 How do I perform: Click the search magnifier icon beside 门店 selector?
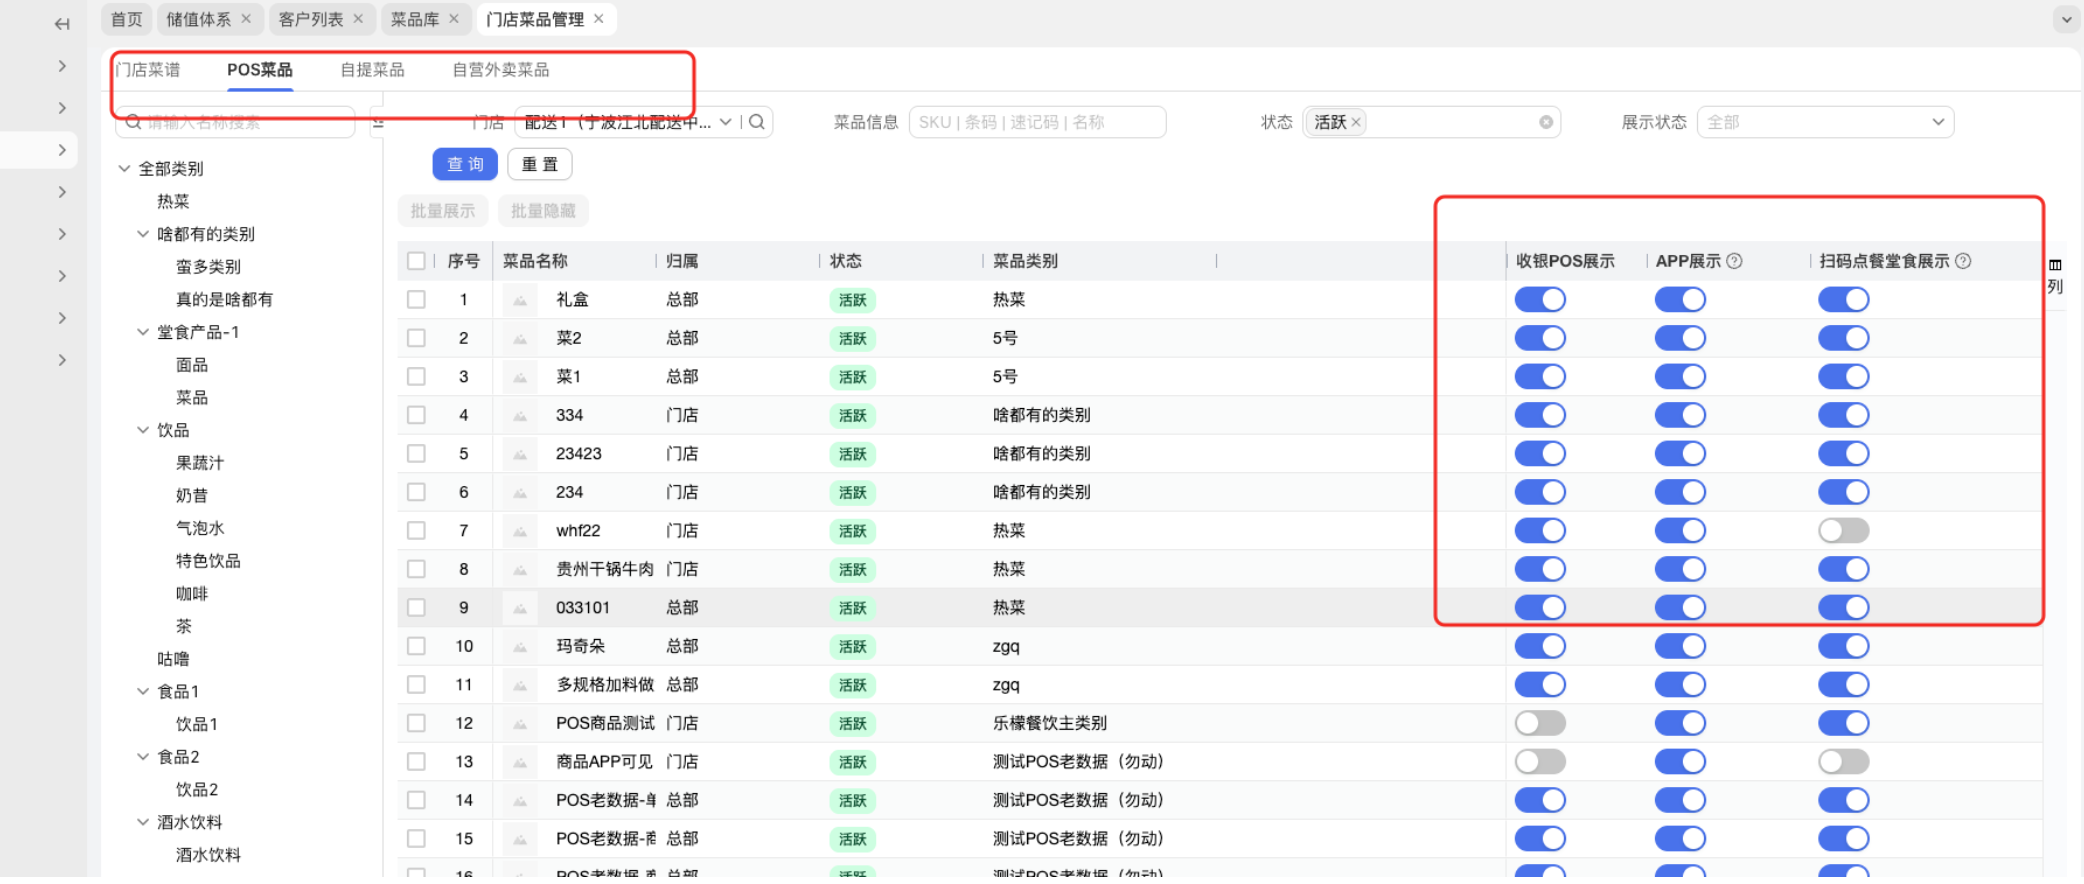tap(757, 122)
